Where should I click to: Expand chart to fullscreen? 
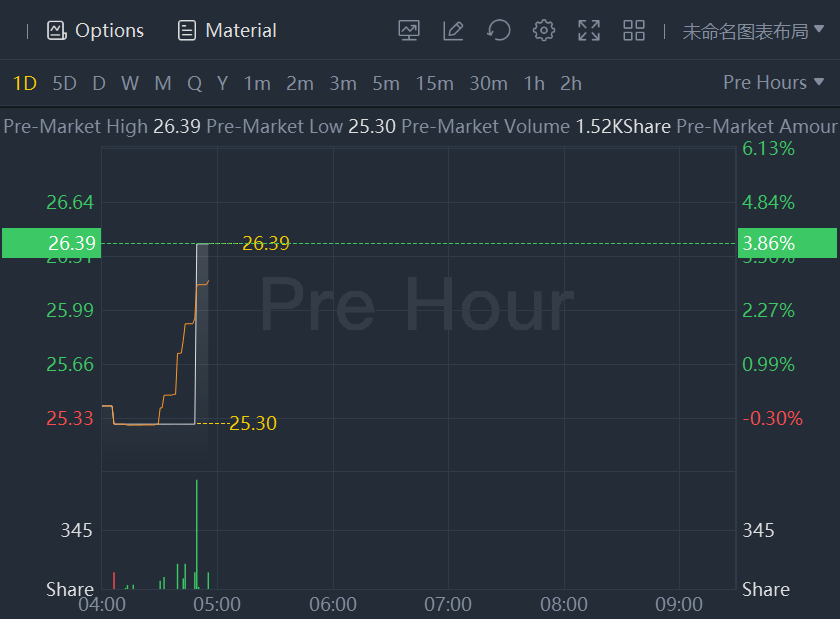[x=589, y=31]
